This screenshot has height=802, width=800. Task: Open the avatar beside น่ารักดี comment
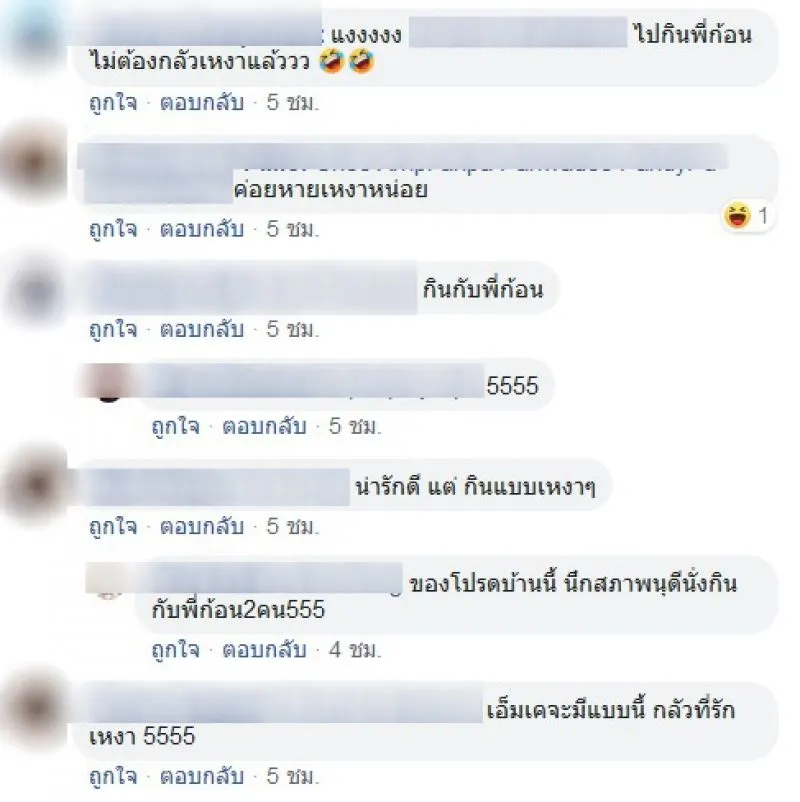point(35,485)
